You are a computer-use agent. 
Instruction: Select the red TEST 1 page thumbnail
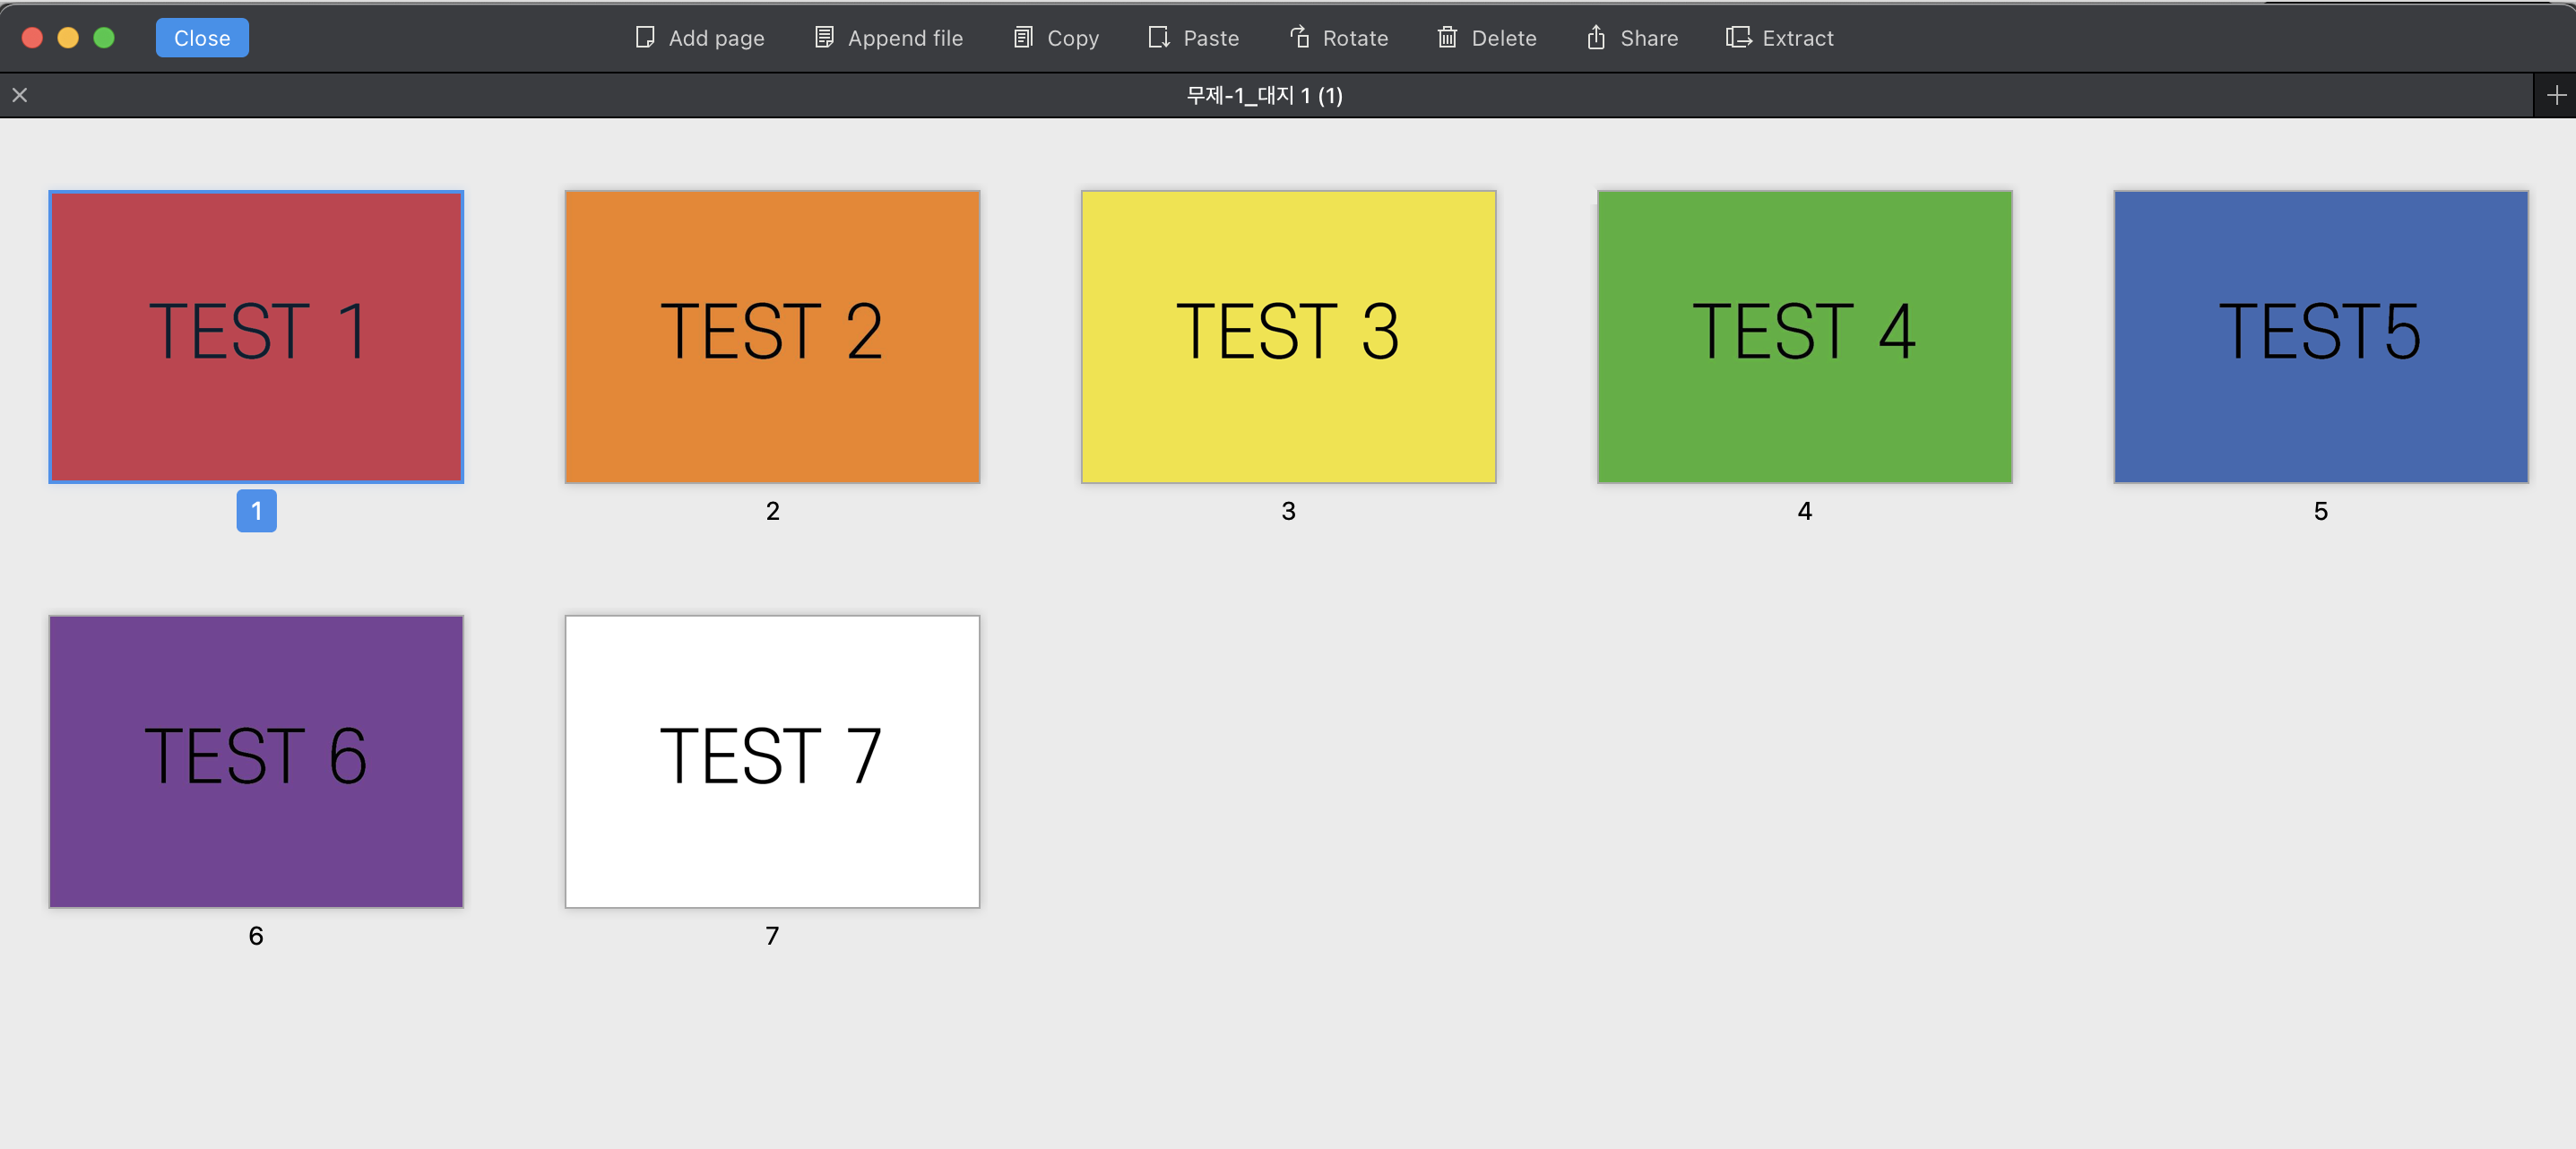coord(256,337)
